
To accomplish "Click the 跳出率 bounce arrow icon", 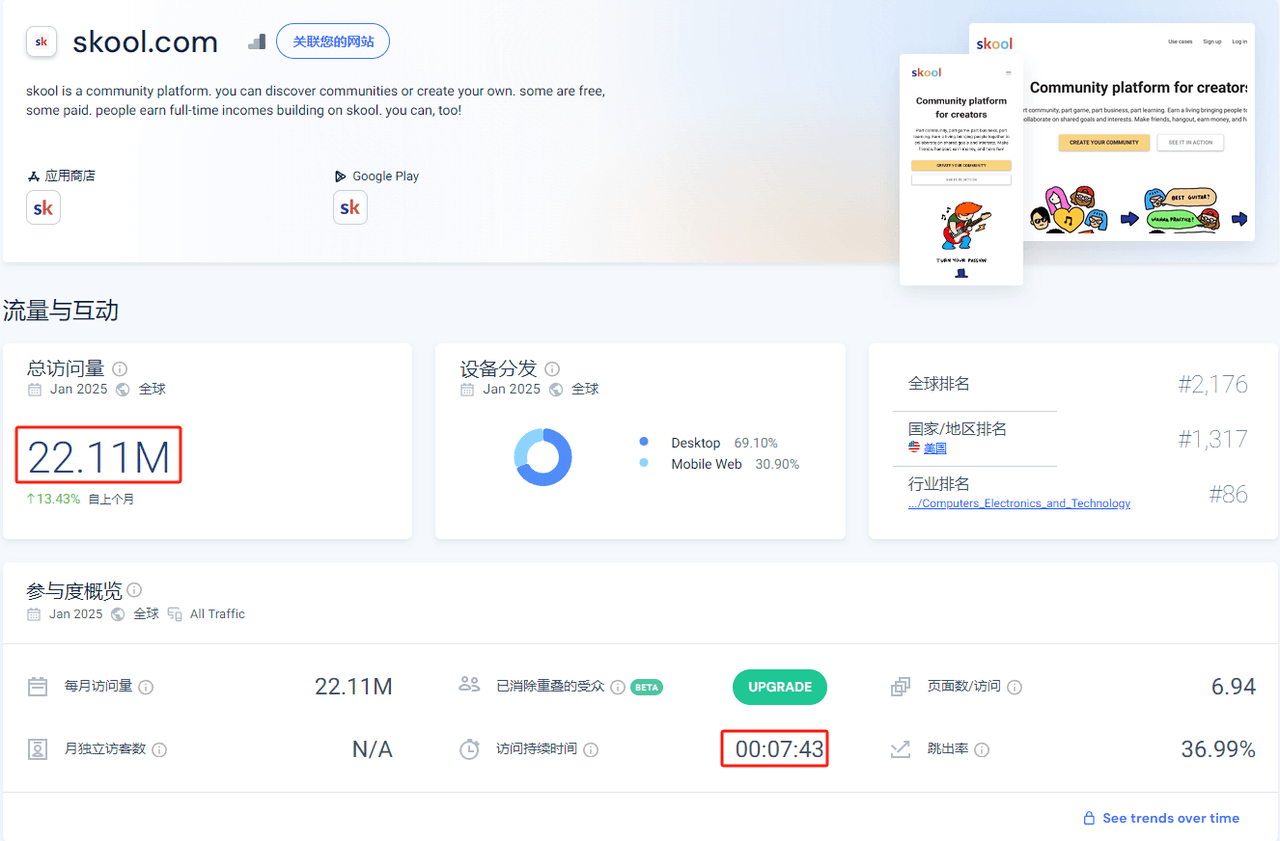I will click(900, 749).
